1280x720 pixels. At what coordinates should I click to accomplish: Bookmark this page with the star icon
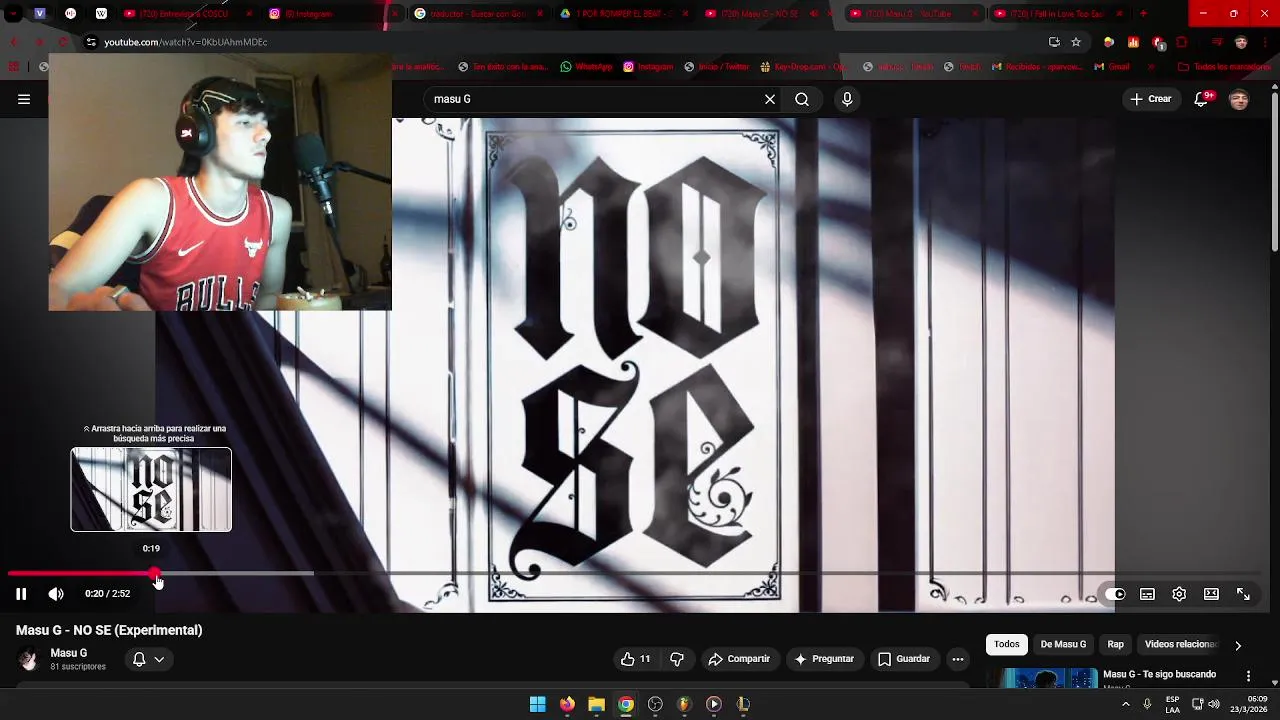click(x=1076, y=42)
